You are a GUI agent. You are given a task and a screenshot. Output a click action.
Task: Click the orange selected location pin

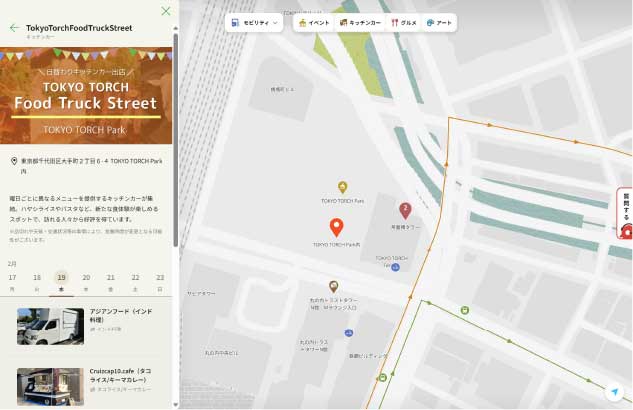[x=336, y=228]
